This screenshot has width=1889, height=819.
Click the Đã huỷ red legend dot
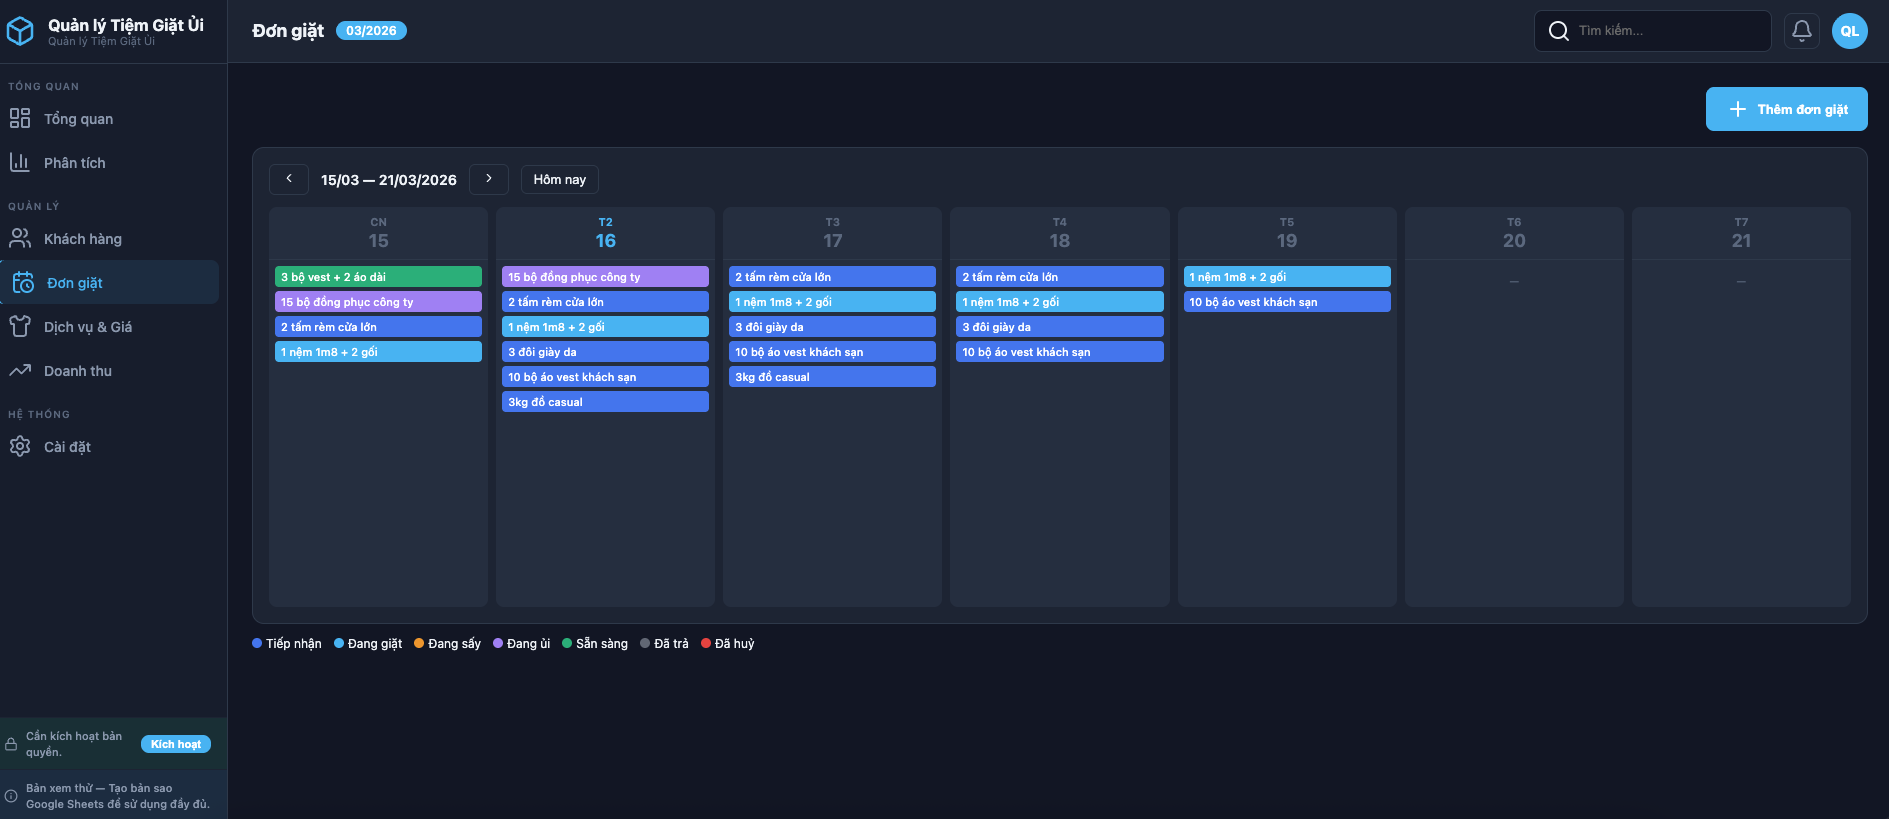coord(706,644)
